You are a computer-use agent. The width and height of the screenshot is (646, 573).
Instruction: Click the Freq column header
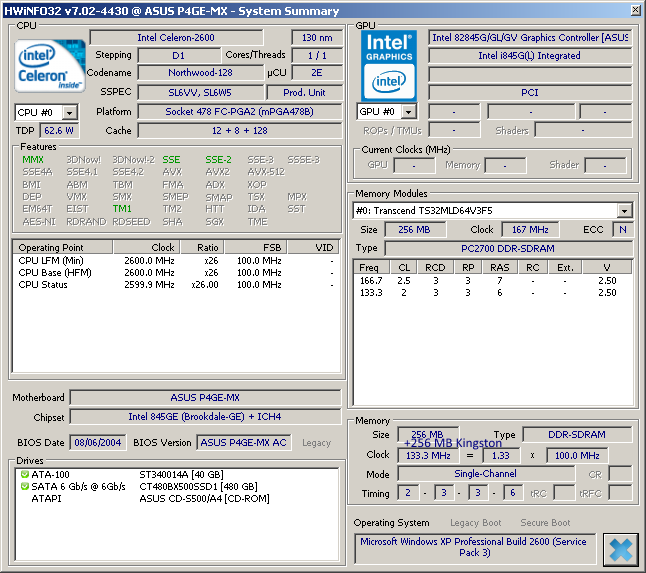[x=369, y=267]
